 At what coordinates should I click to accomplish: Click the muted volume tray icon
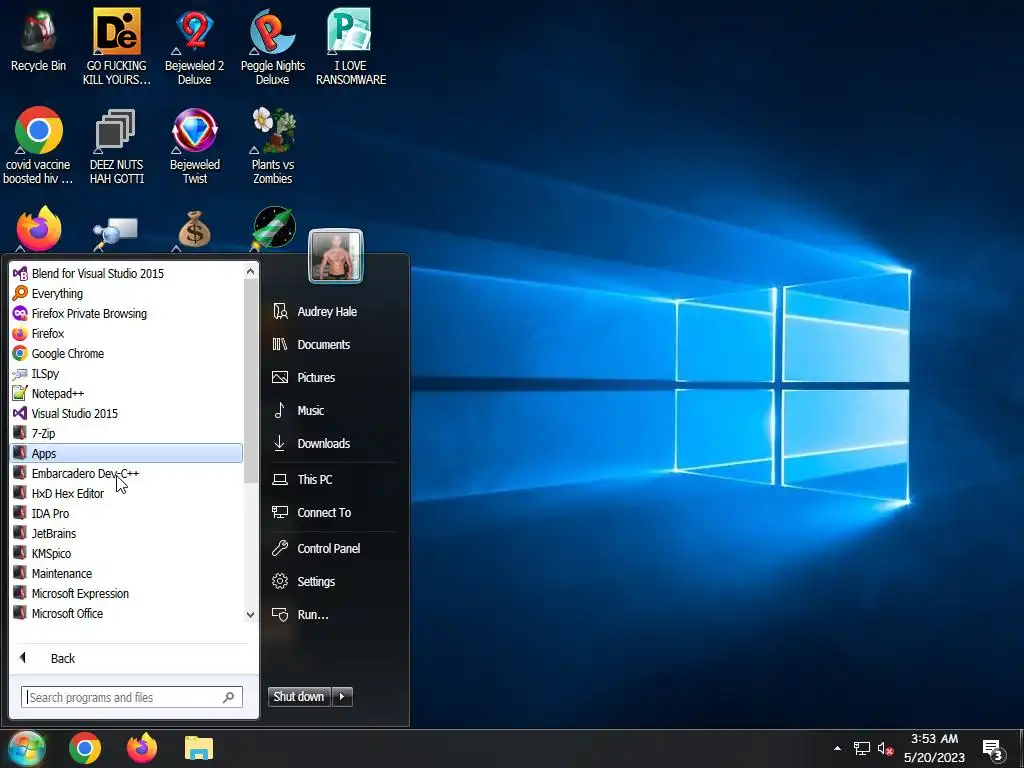pyautogui.click(x=886, y=748)
